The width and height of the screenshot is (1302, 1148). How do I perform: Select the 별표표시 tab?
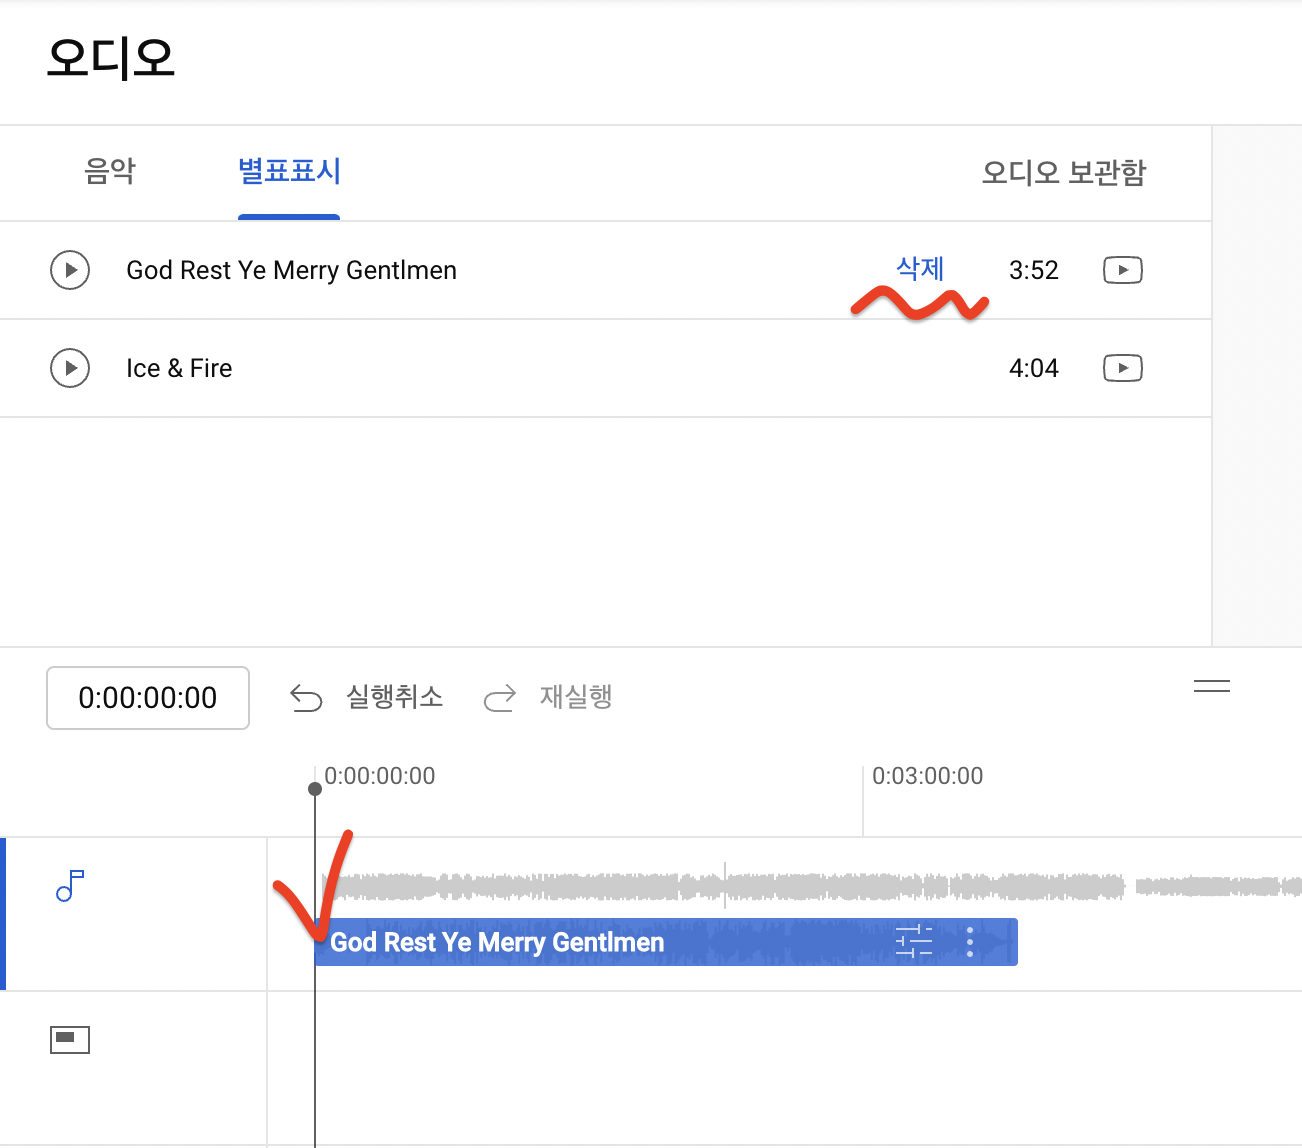click(289, 171)
